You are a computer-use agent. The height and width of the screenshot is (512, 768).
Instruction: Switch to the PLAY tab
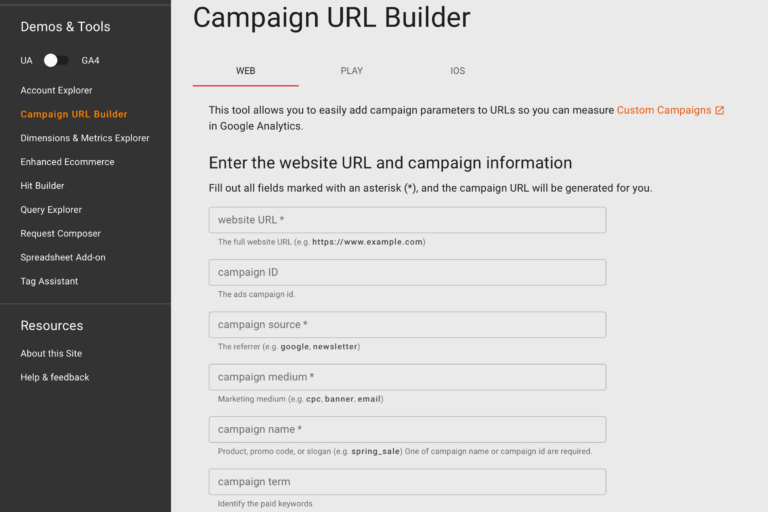(352, 71)
